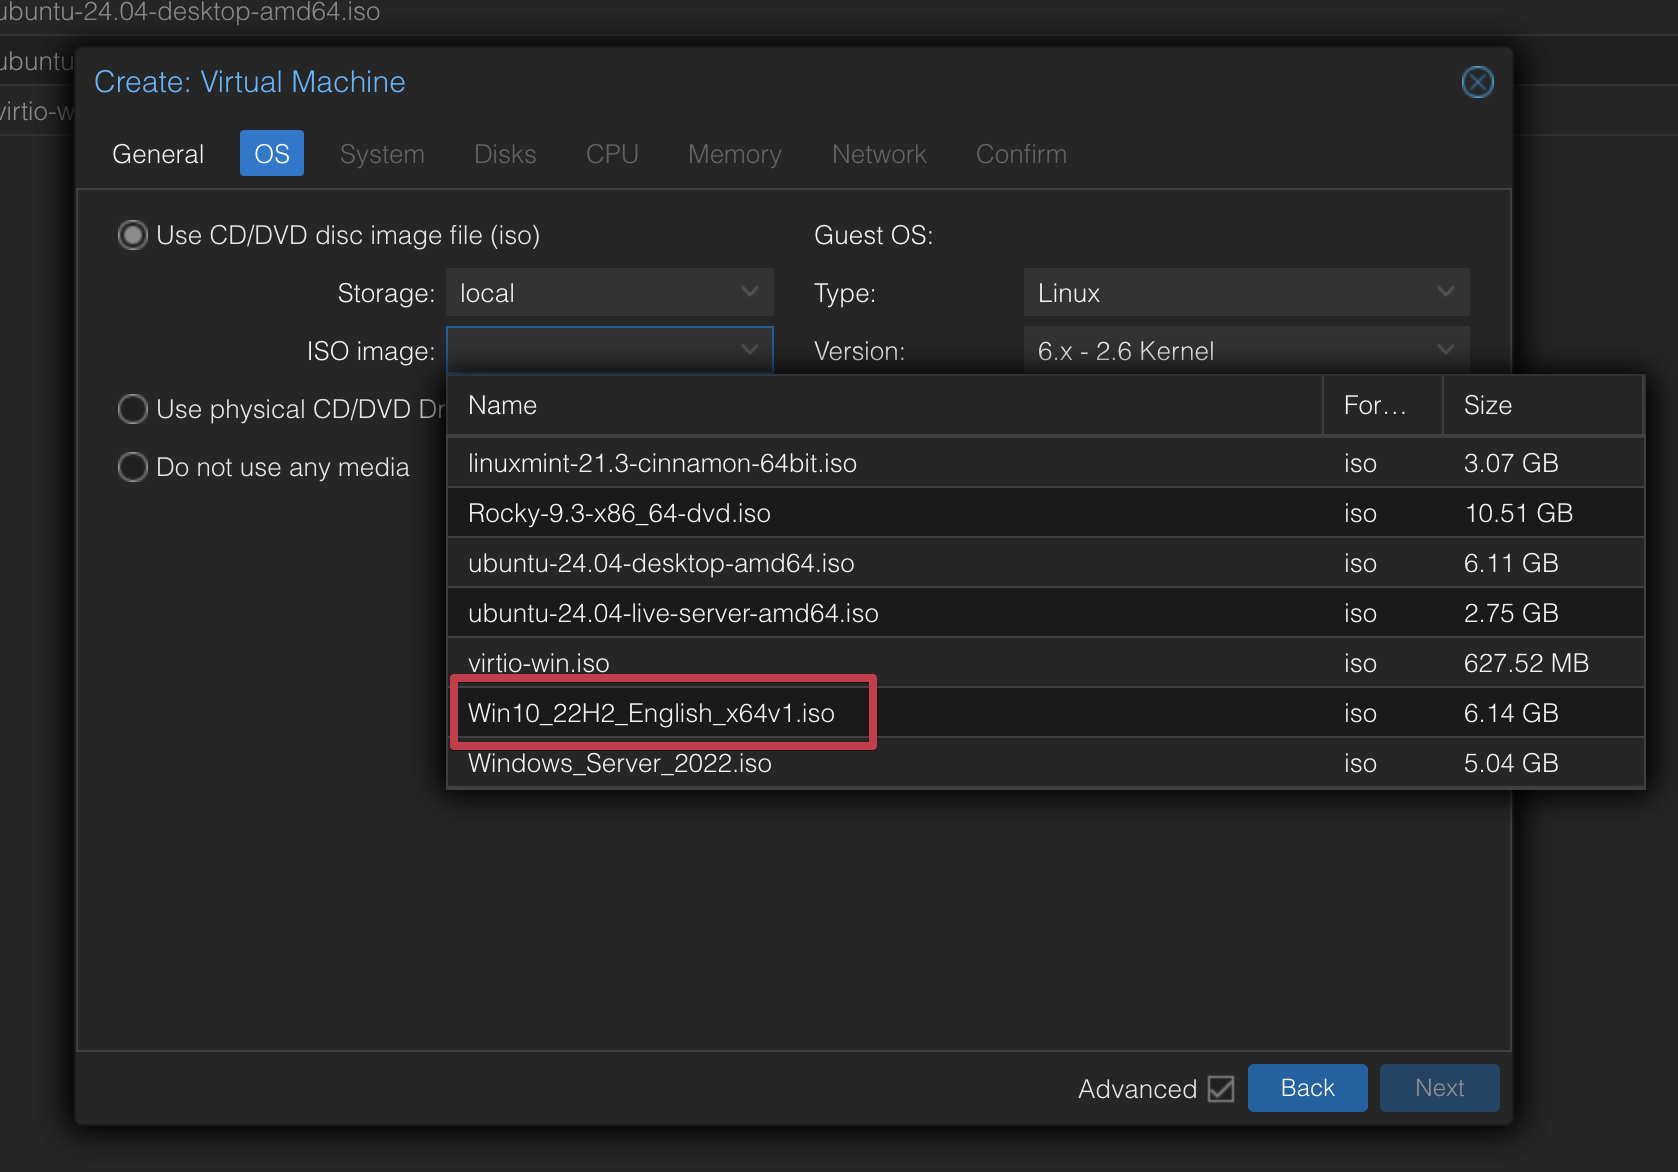The image size is (1678, 1172).
Task: Jump to the Confirm tab
Action: pos(1021,154)
